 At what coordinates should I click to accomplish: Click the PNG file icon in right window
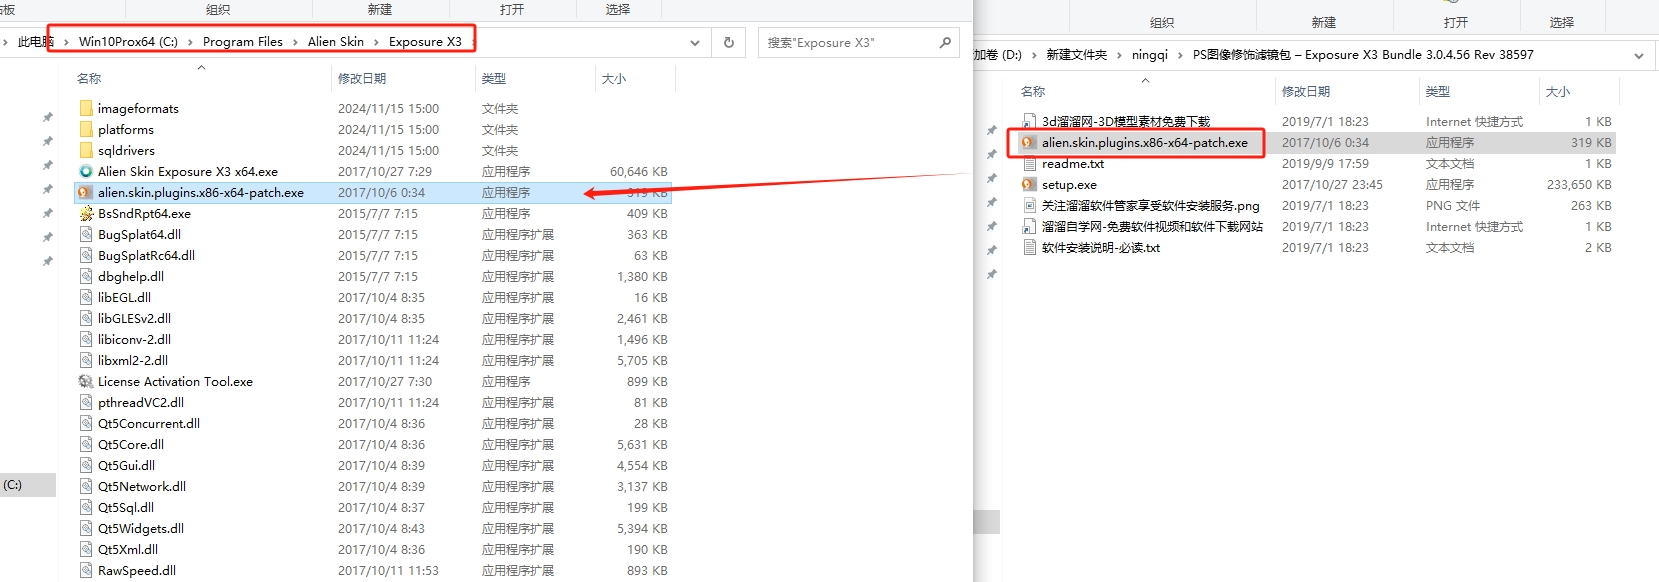(x=1029, y=205)
